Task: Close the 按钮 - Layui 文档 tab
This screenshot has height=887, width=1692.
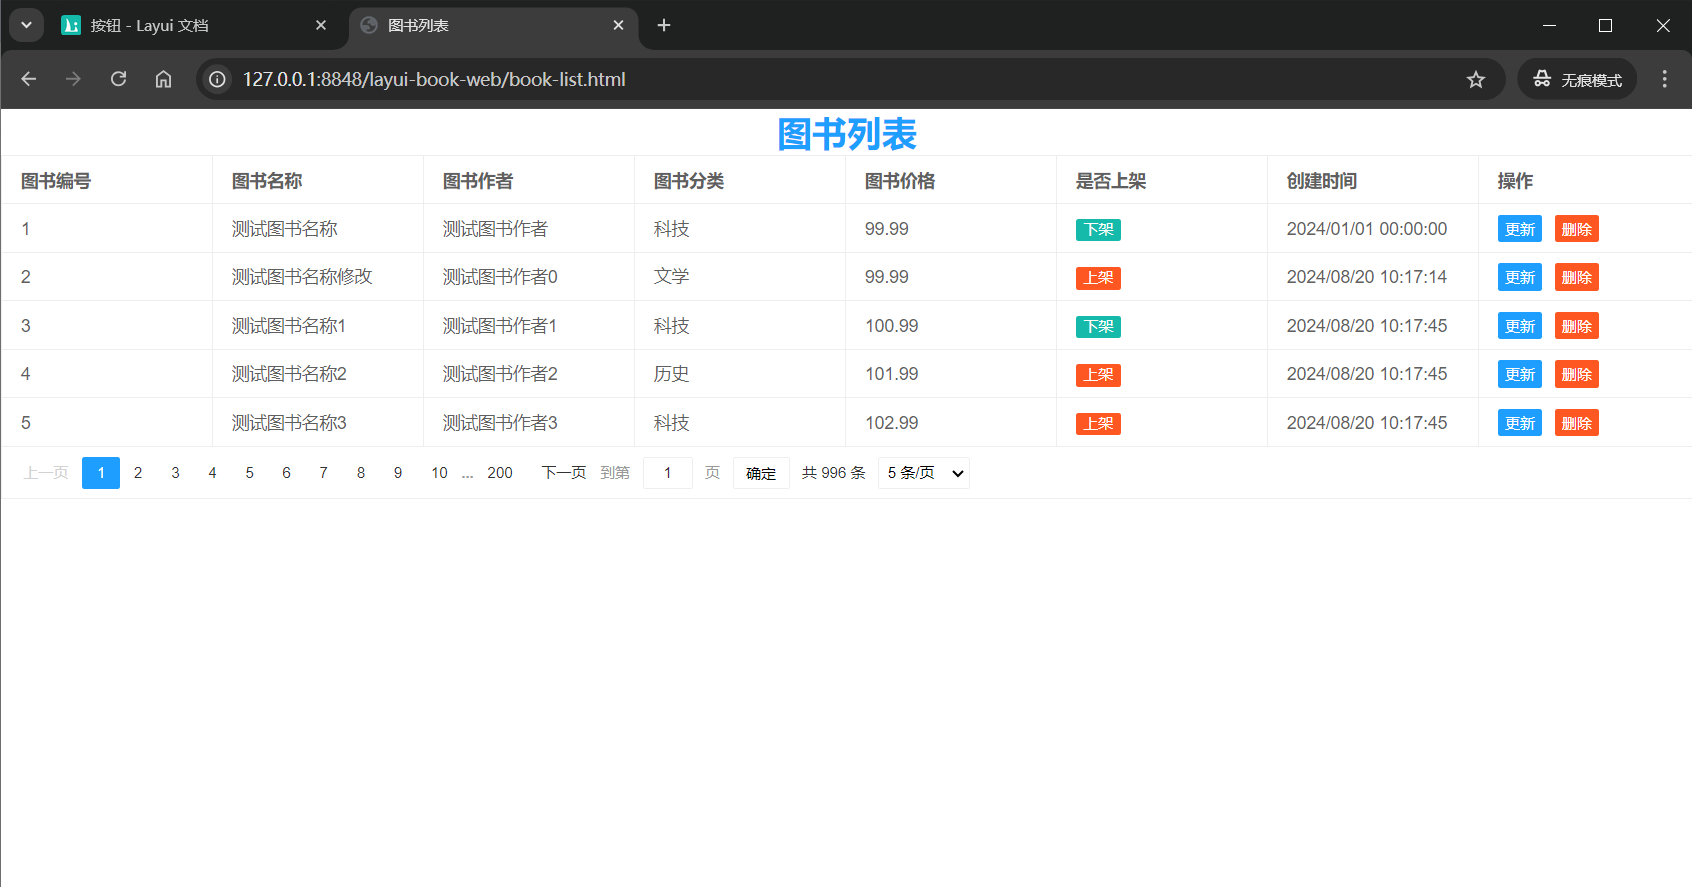Action: [x=320, y=25]
